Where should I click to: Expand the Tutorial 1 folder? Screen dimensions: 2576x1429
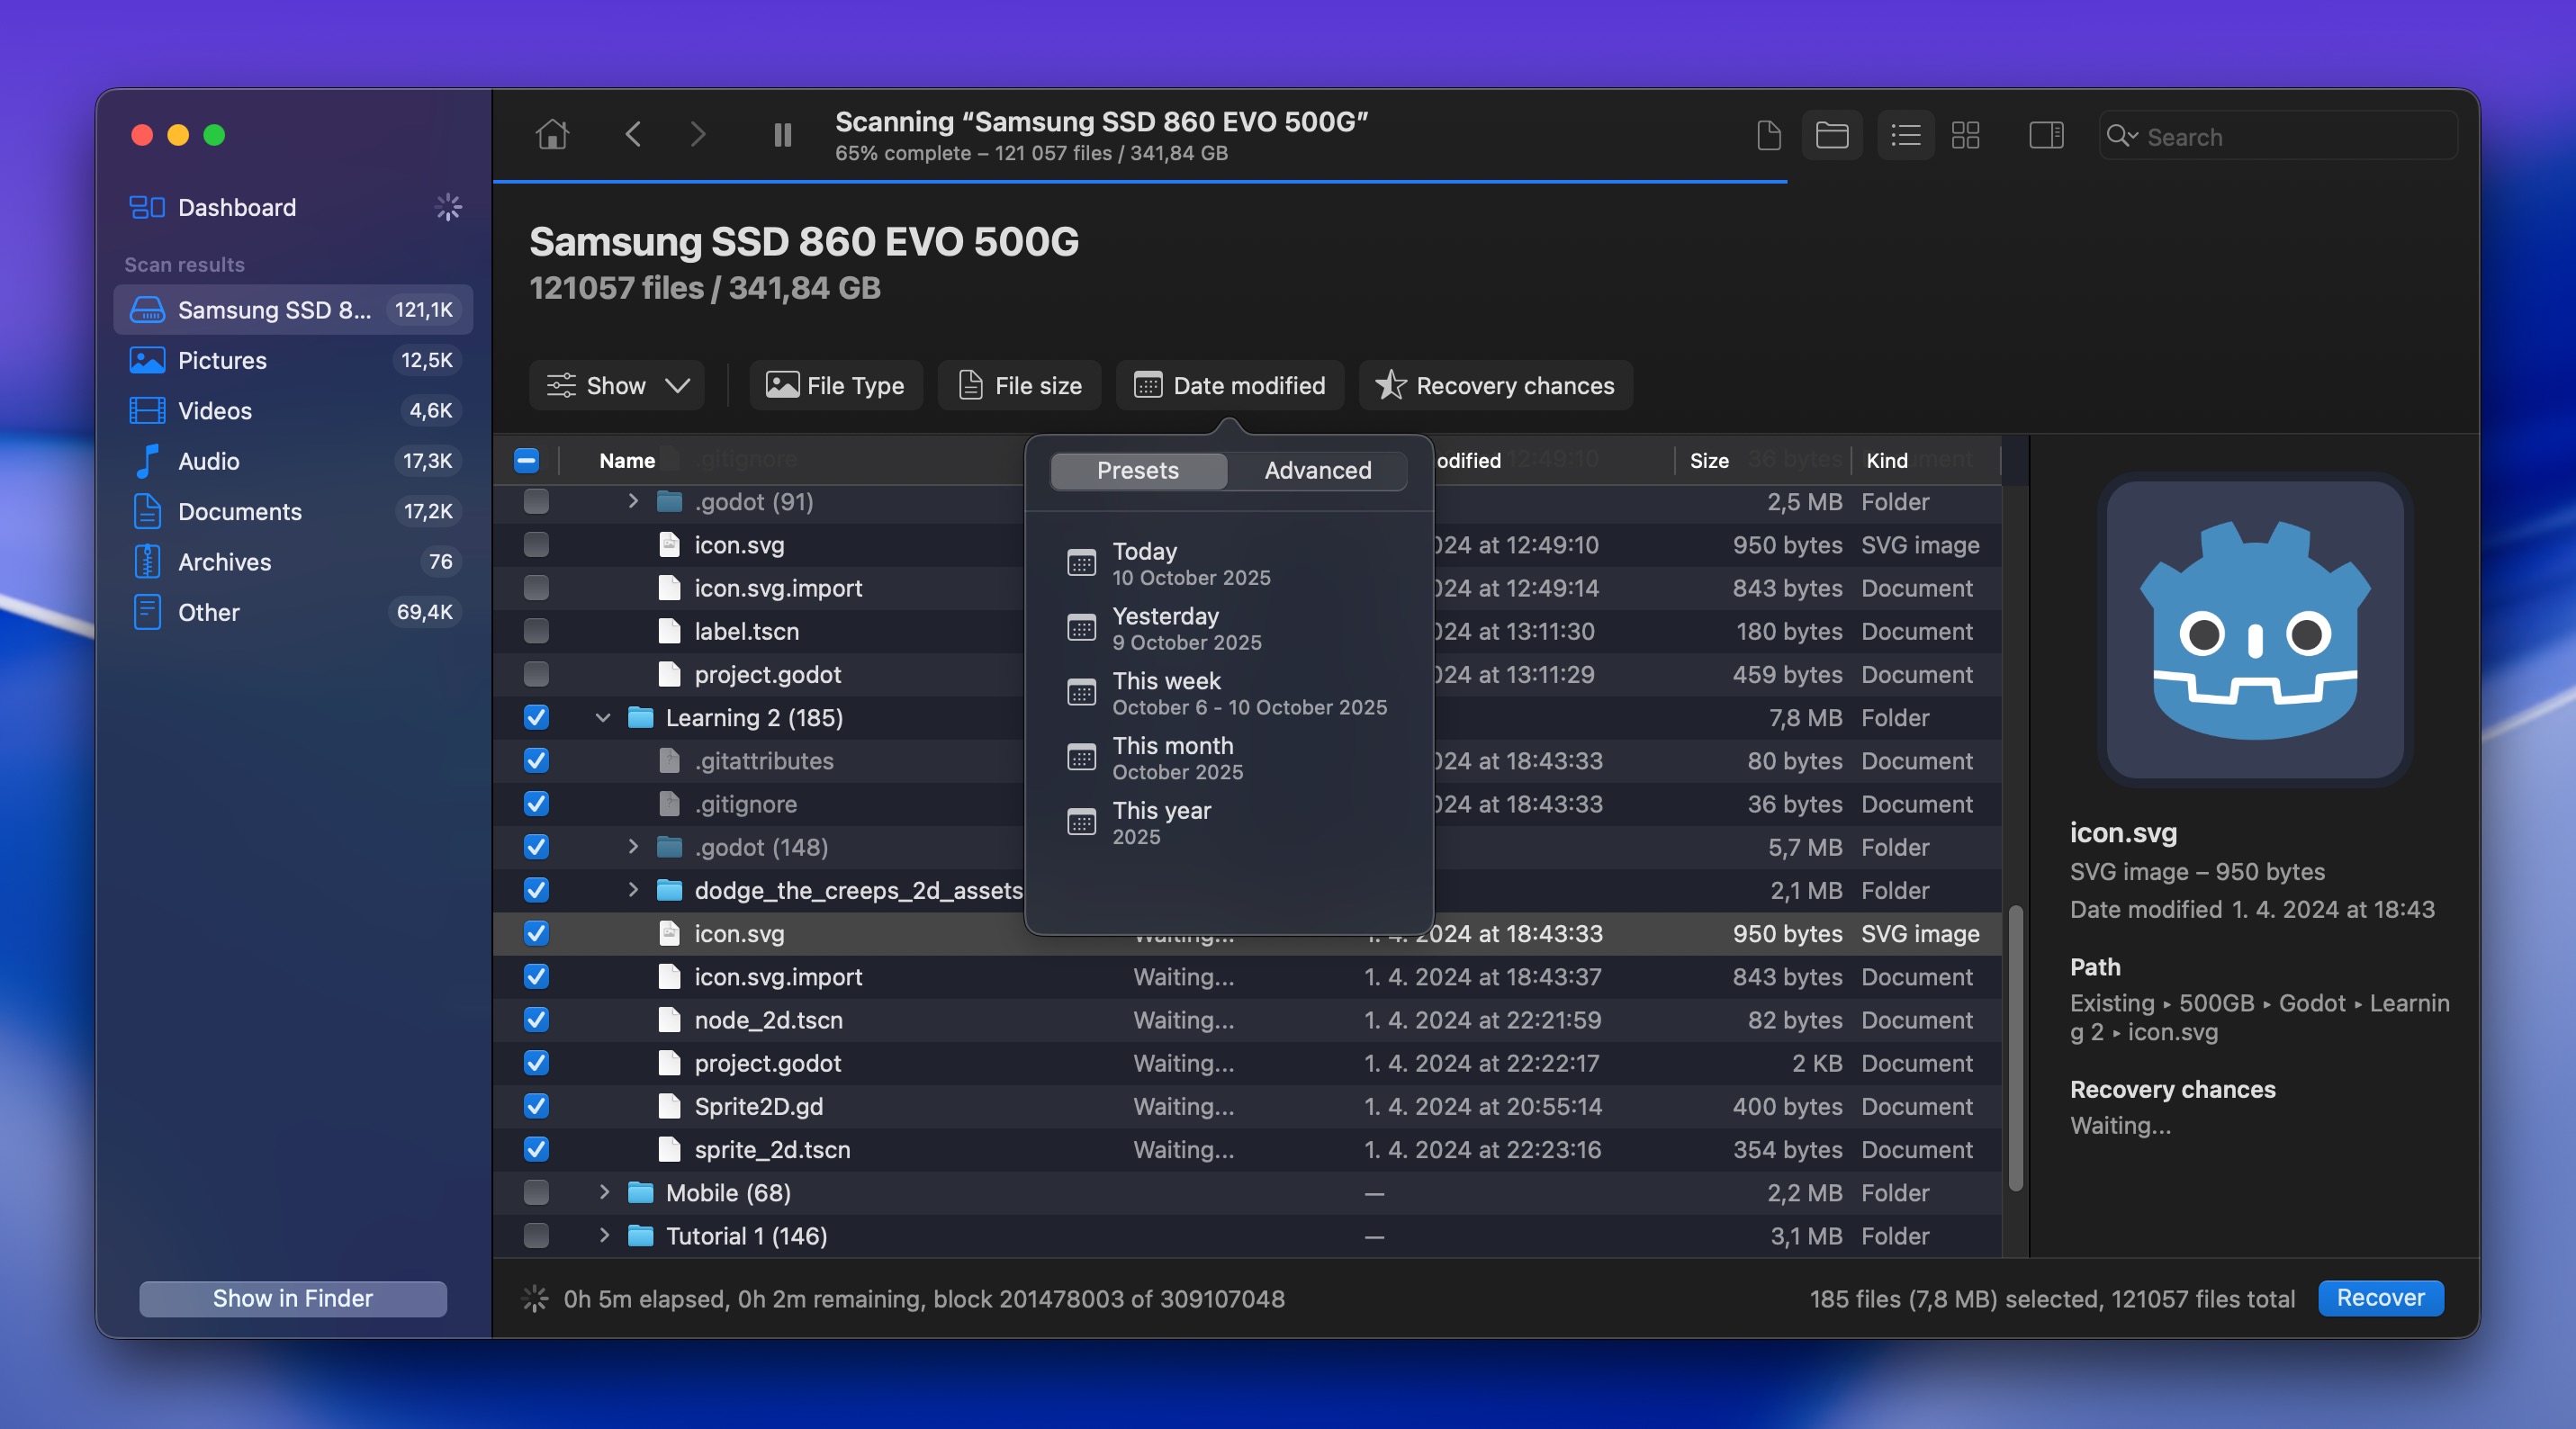tap(603, 1236)
